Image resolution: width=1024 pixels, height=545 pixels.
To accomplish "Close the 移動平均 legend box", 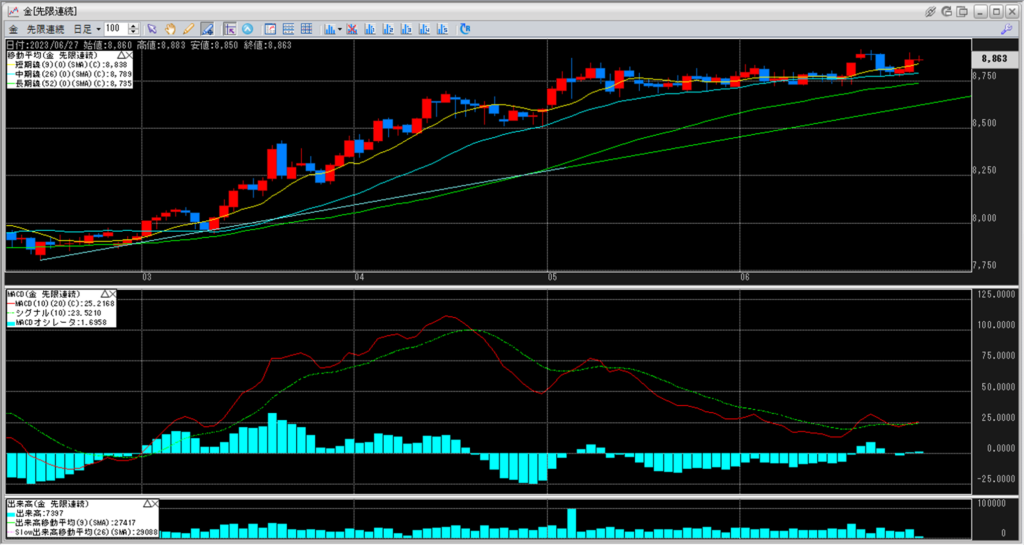I will (129, 55).
